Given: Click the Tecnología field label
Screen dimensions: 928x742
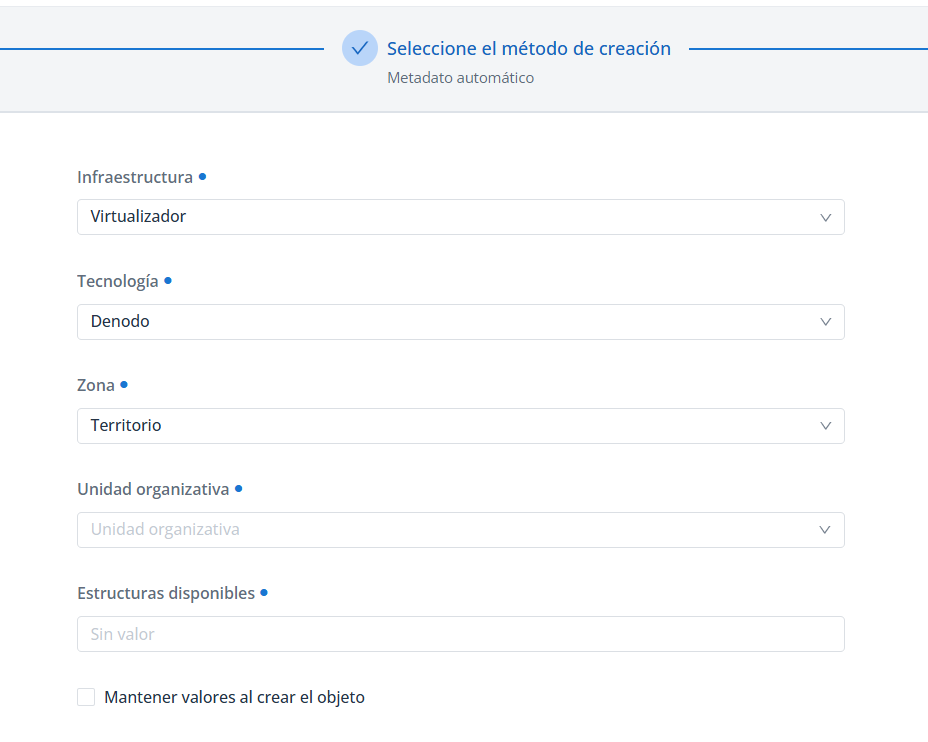Looking at the screenshot, I should coord(117,281).
